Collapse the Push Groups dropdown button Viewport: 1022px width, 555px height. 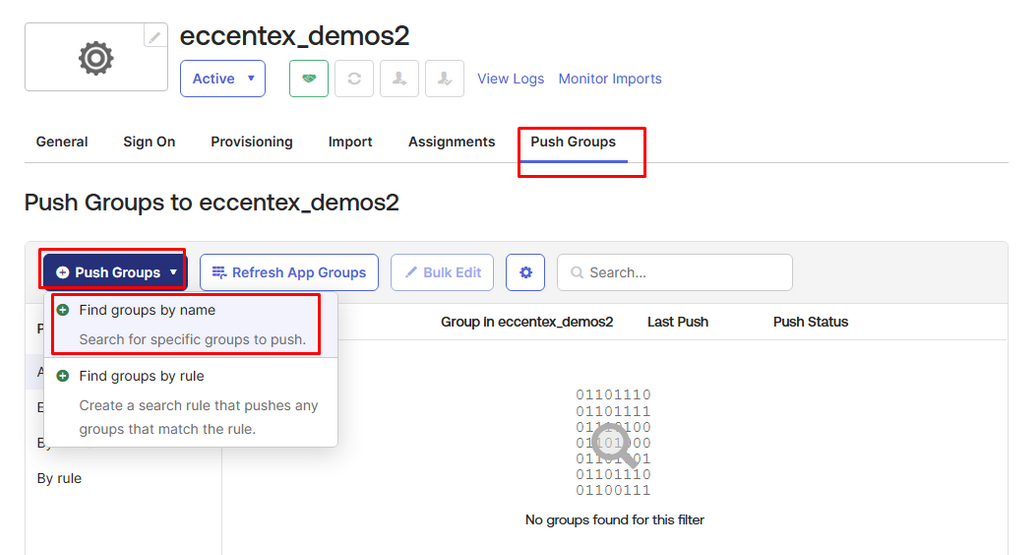[x=115, y=272]
